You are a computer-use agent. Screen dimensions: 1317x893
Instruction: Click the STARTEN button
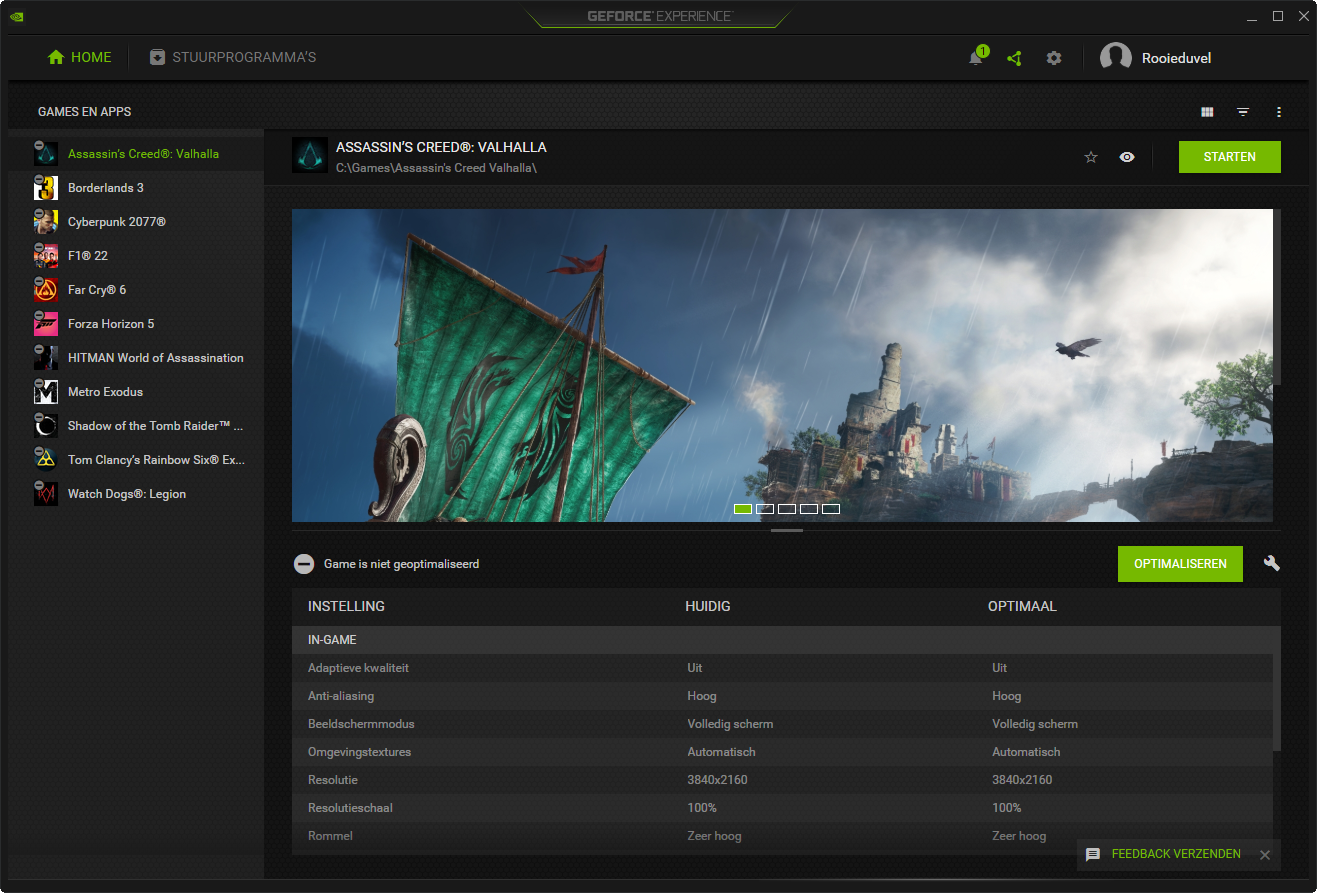point(1230,157)
